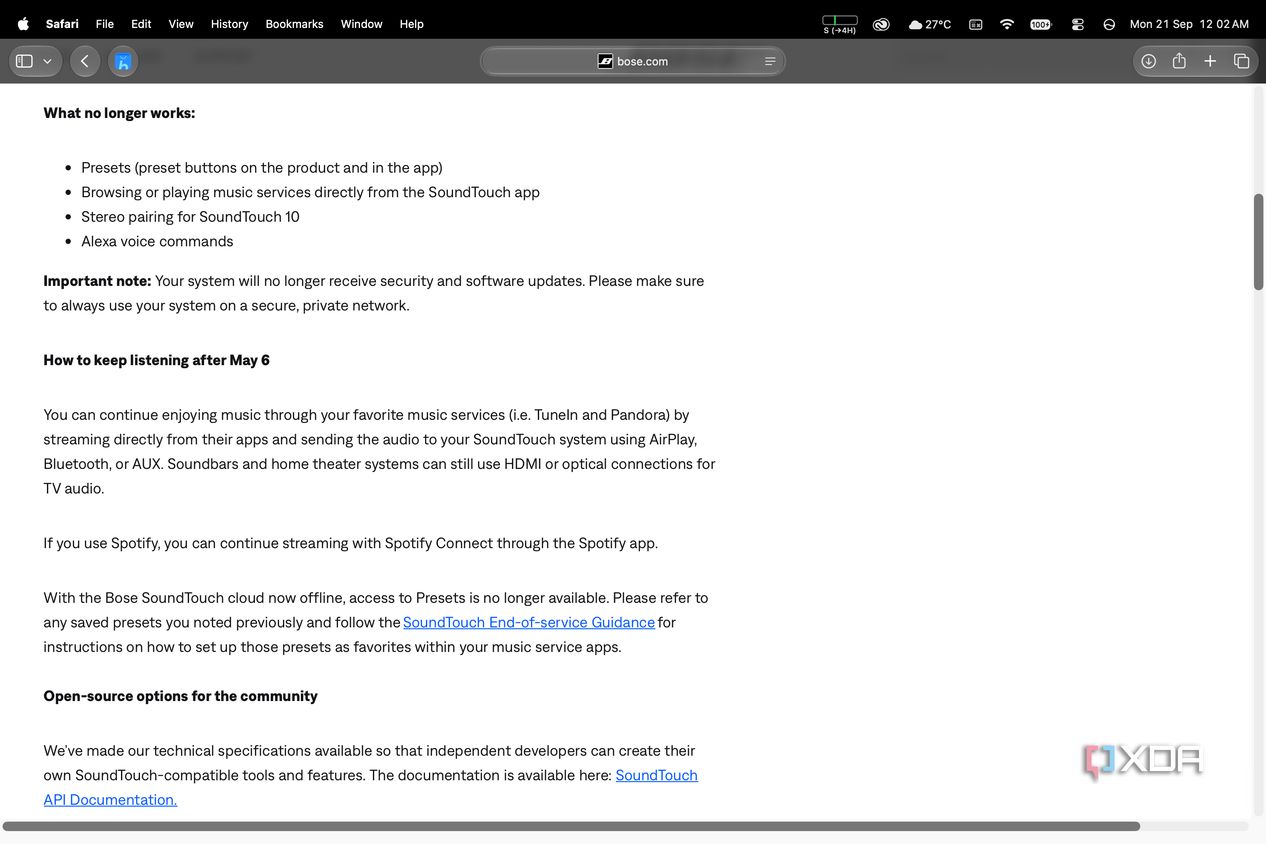Open the date and time Mon 21 Sep
The width and height of the screenshot is (1266, 844).
tap(1189, 24)
